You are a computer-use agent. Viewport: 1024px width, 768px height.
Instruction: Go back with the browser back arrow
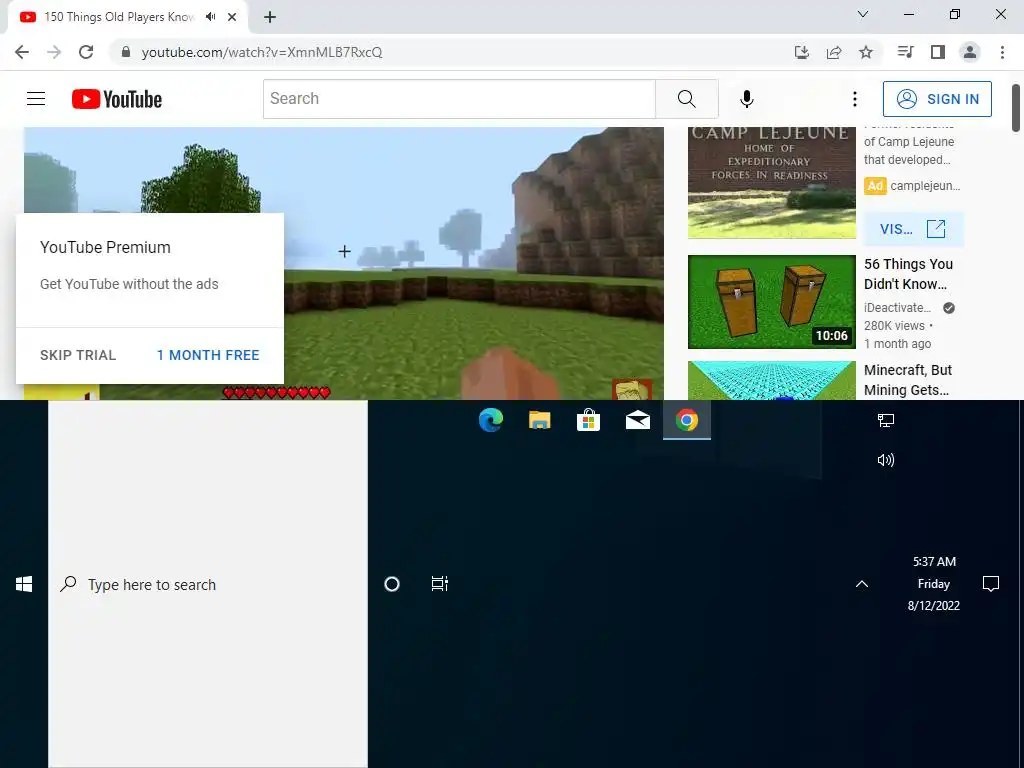point(22,52)
